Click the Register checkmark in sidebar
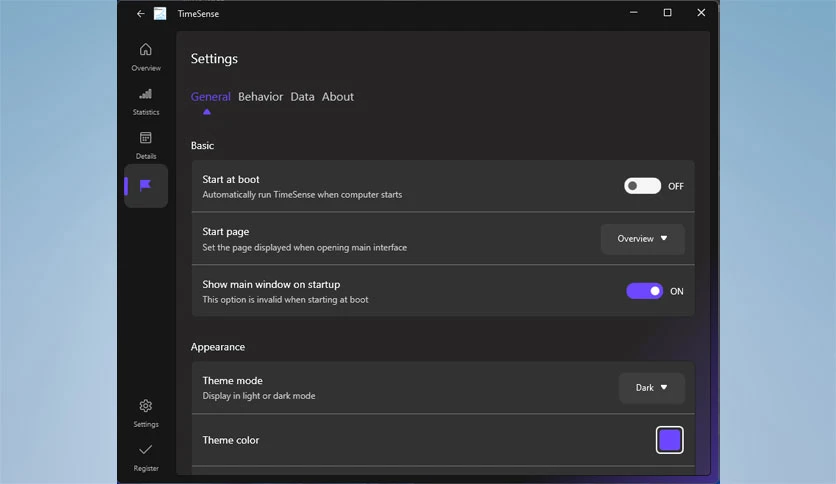The width and height of the screenshot is (836, 484). [x=146, y=458]
